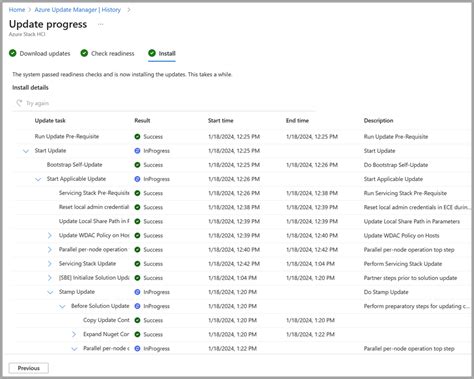
Task: Click green check icon on Check readiness
Action: (x=84, y=53)
